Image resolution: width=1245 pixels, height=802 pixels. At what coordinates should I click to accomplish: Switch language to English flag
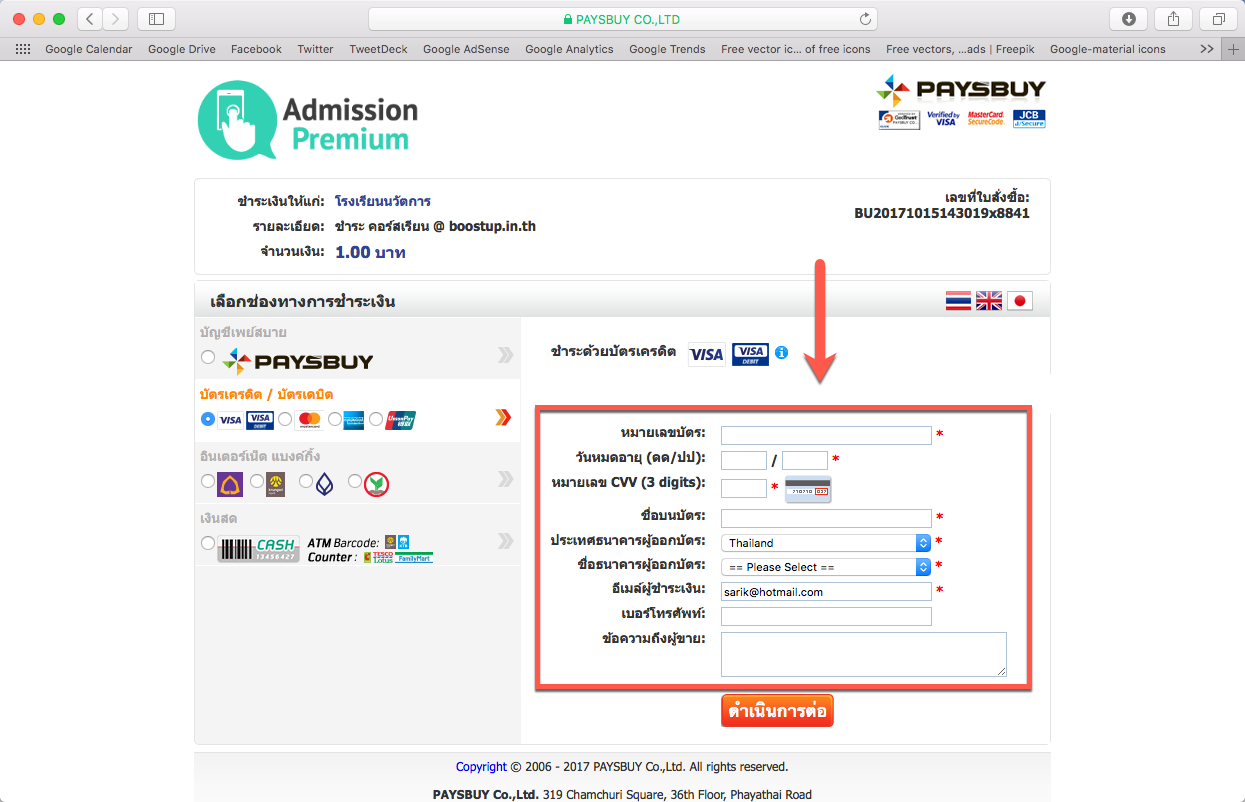tap(989, 301)
